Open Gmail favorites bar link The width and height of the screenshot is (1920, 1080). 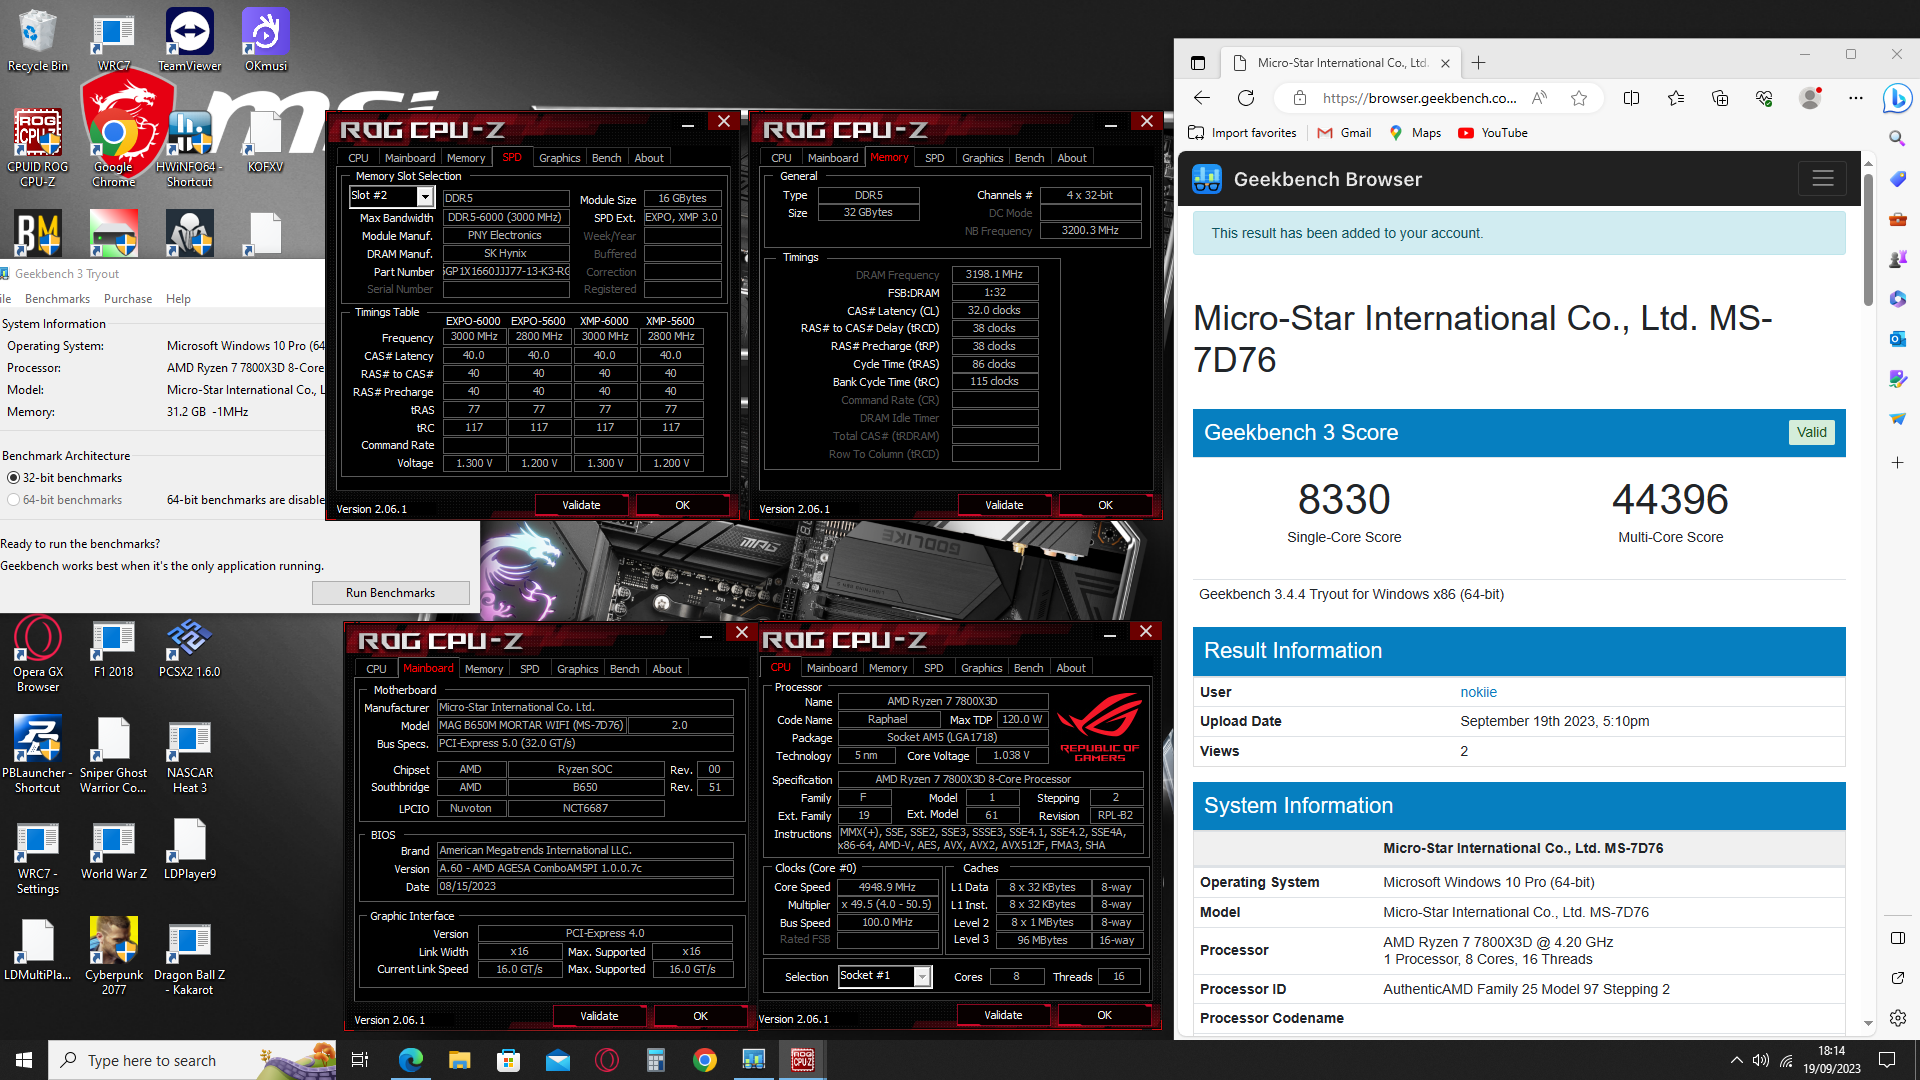pos(1344,133)
